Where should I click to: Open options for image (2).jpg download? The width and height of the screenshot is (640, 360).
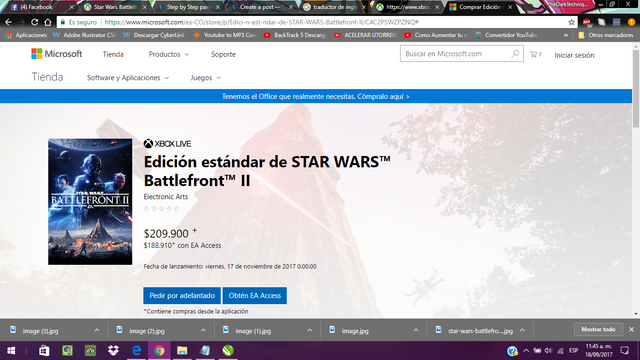[203, 331]
